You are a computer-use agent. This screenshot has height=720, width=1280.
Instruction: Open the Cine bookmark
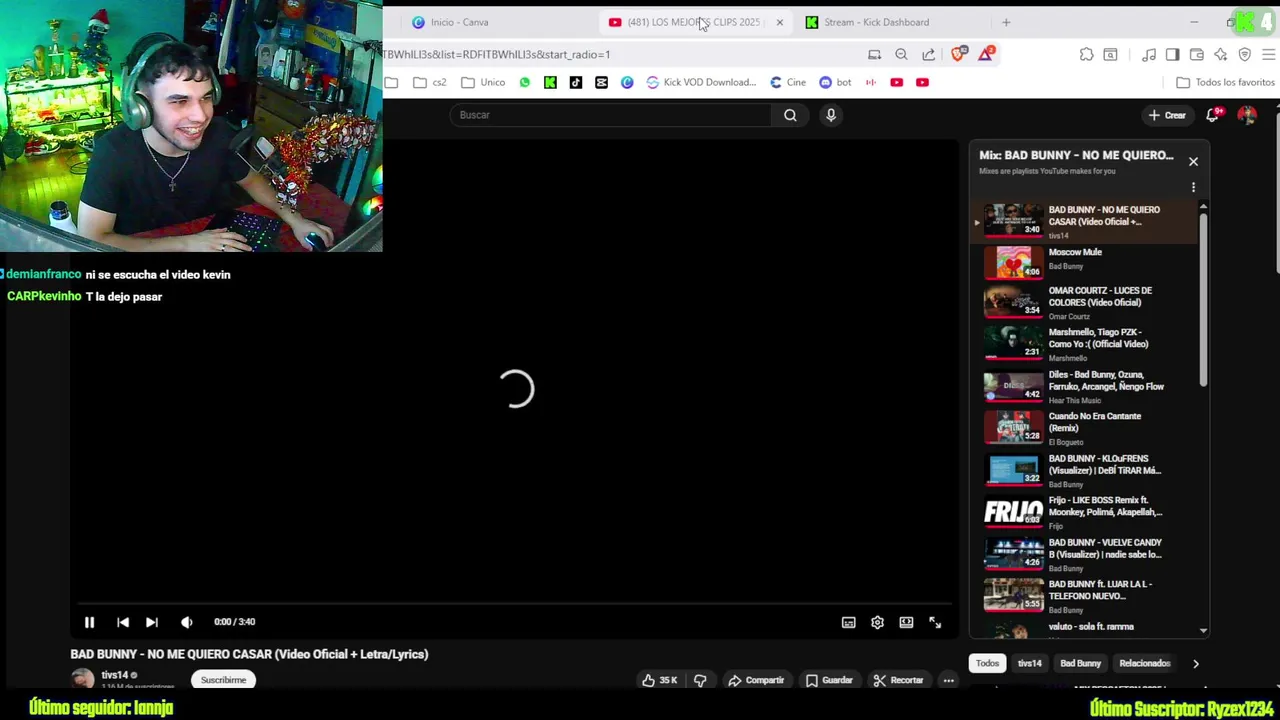pos(788,82)
